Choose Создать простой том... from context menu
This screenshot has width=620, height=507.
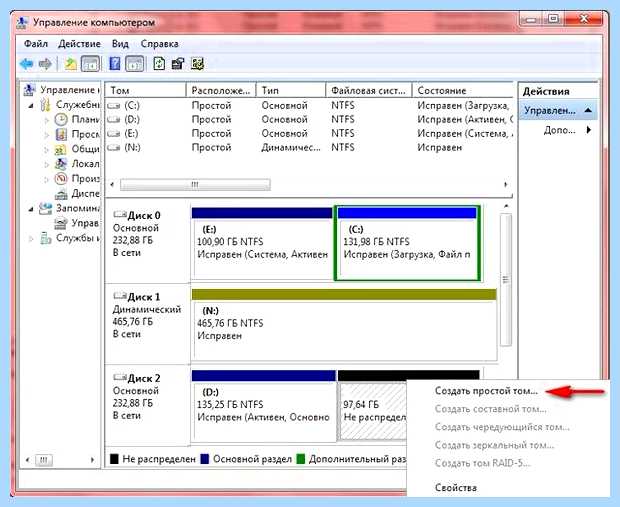[x=486, y=391]
